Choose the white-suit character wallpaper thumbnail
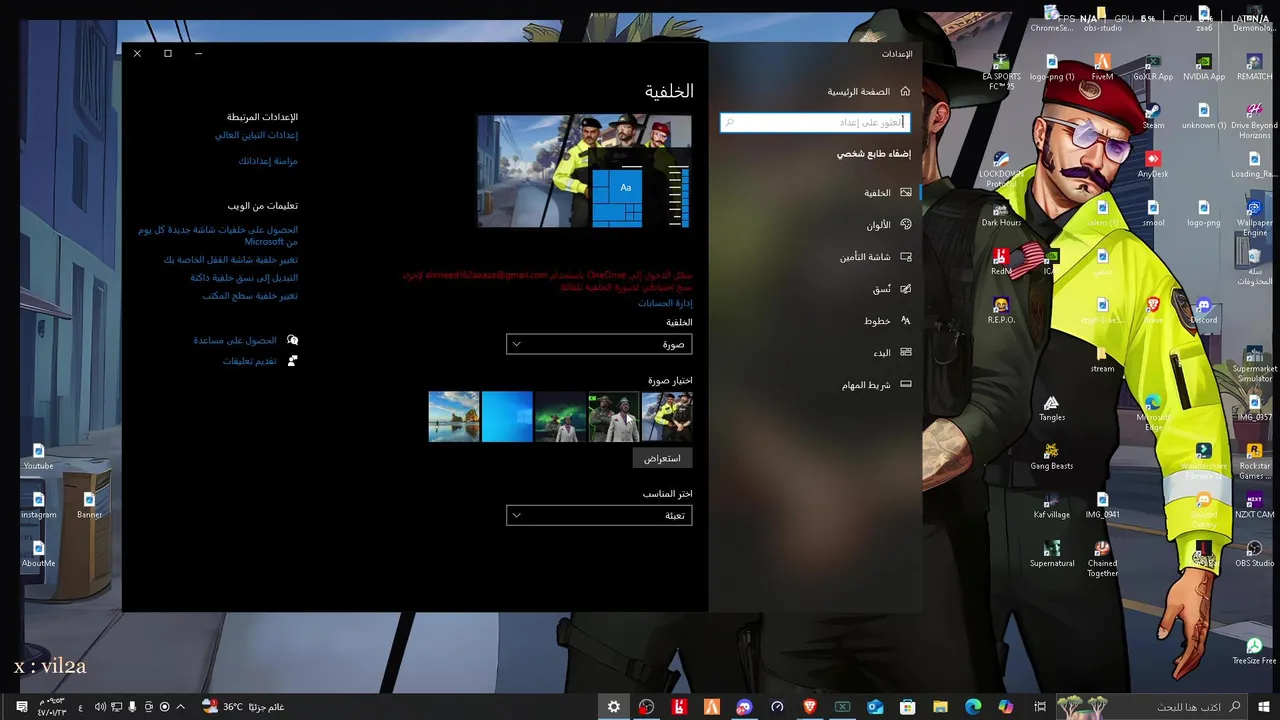Image resolution: width=1280 pixels, height=720 pixels. tap(614, 416)
